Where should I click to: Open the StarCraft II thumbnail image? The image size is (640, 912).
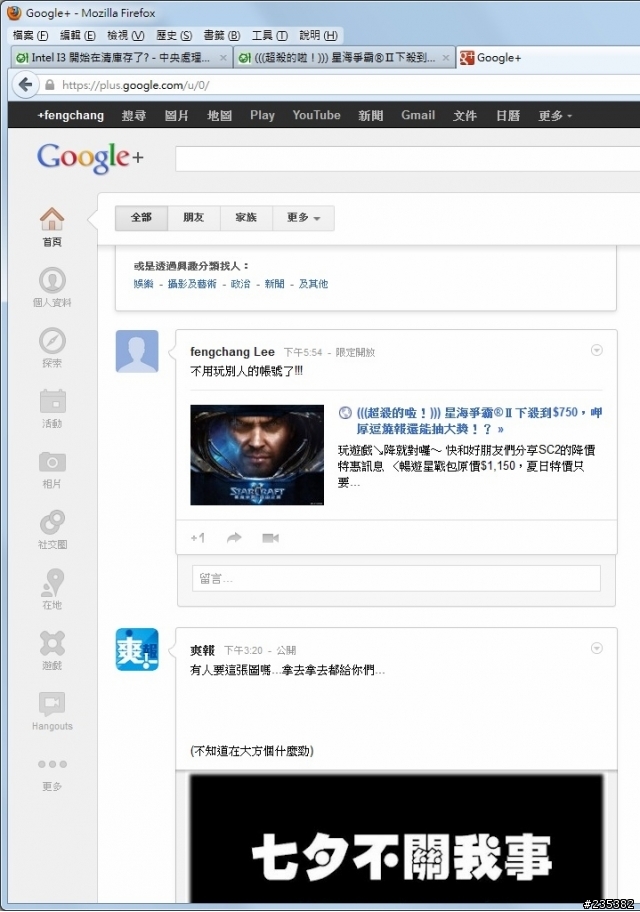[x=257, y=455]
